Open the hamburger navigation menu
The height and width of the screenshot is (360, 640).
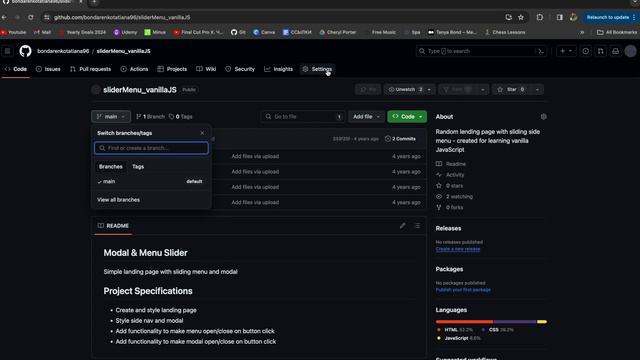[x=7, y=51]
